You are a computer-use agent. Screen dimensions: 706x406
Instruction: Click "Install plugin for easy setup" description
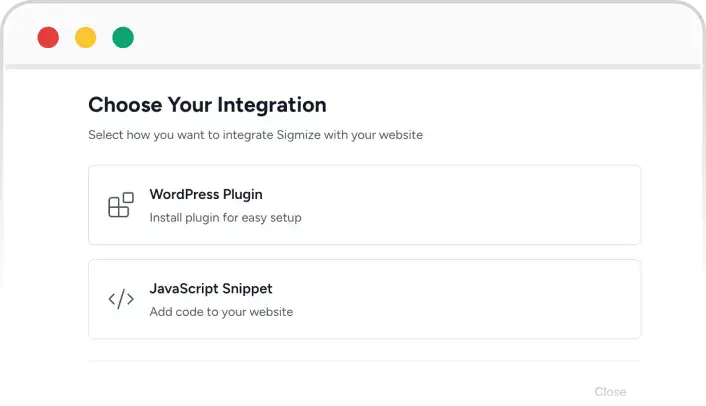tap(226, 218)
